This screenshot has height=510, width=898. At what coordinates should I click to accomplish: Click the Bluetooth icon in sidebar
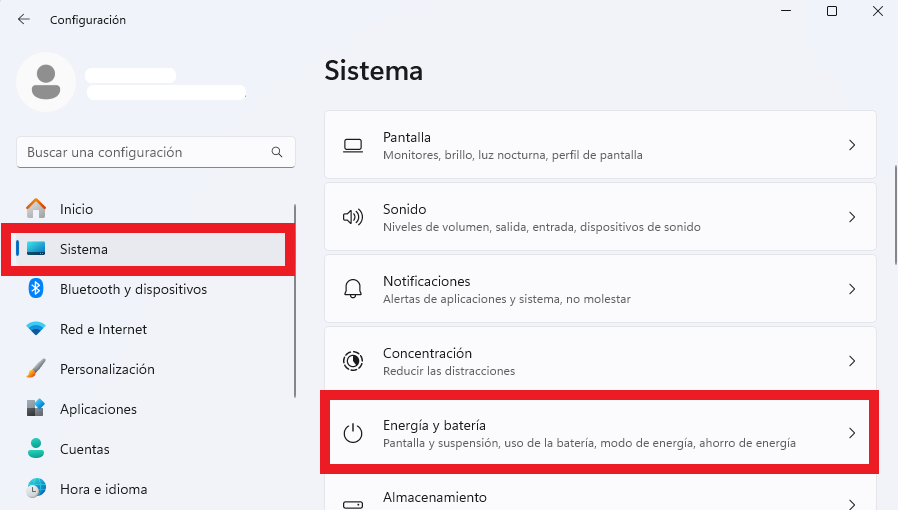pyautogui.click(x=36, y=288)
